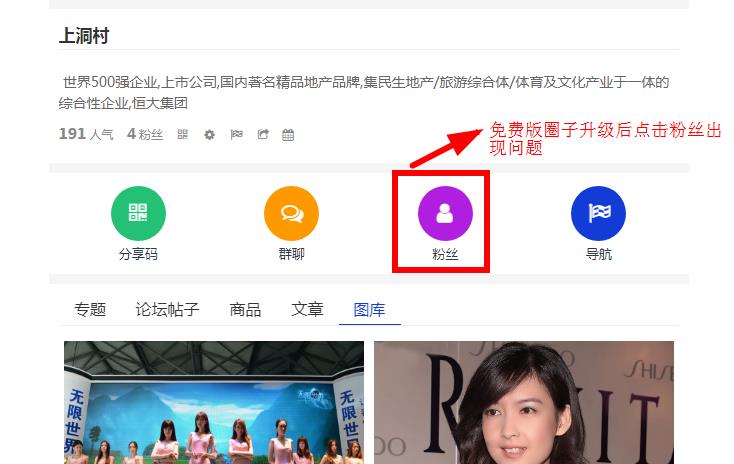Click the small calendar icon
Viewport: 734px width, 464px height.
(288, 135)
